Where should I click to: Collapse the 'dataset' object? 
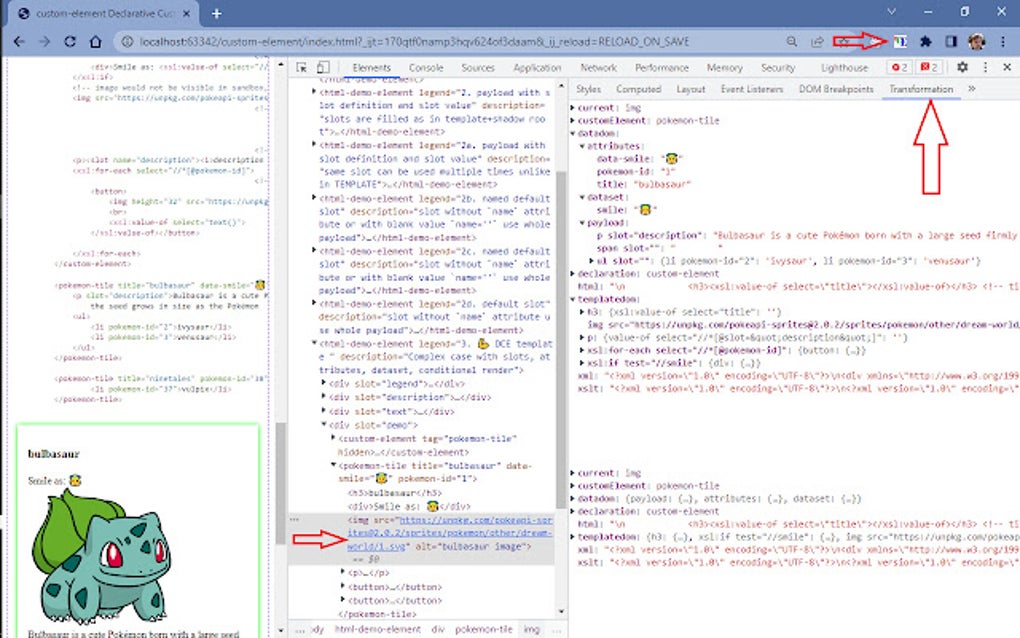pos(582,197)
